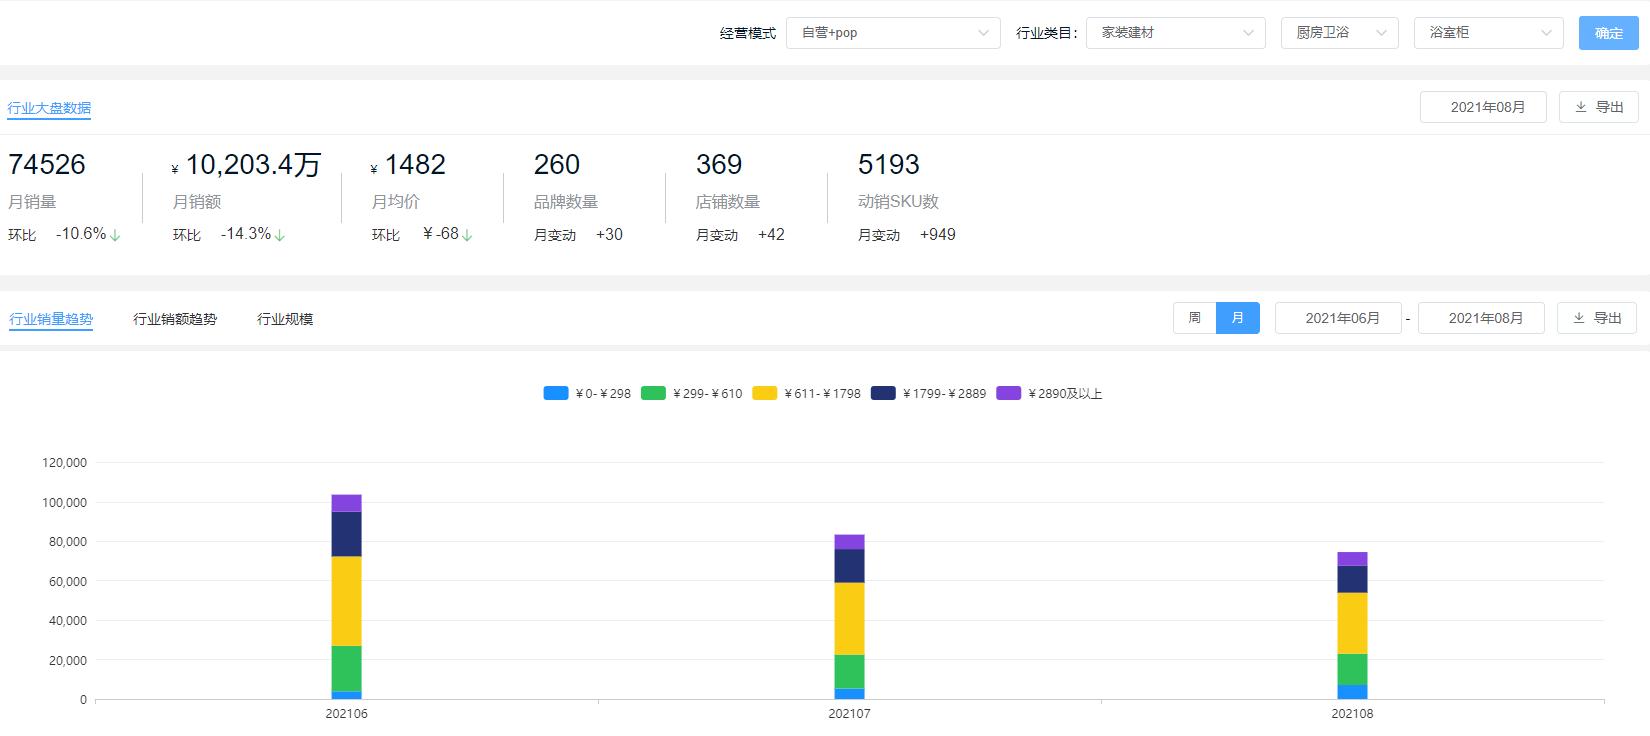1650x736 pixels.
Task: Toggle ¥0-¥298 legend series
Action: pos(587,393)
